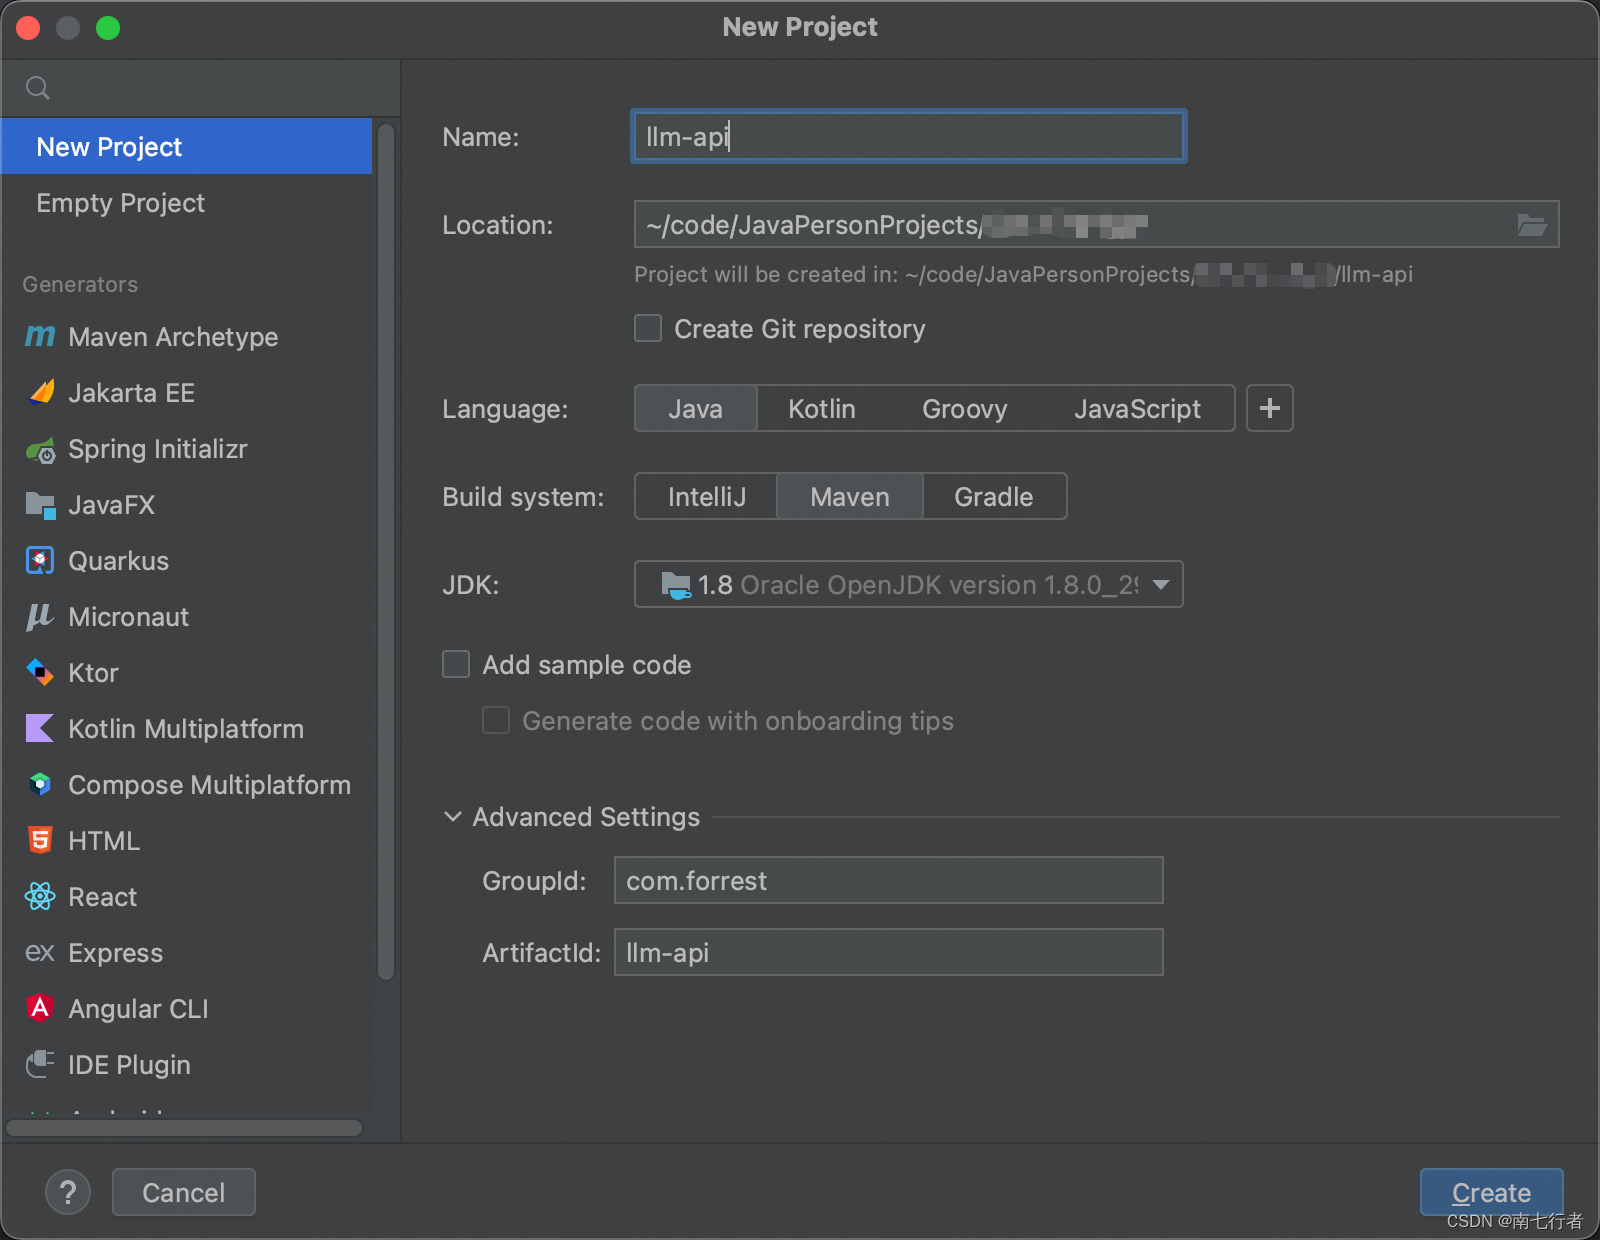Image resolution: width=1600 pixels, height=1240 pixels.
Task: Click the Jakarta EE feather icon
Action: tap(40, 393)
